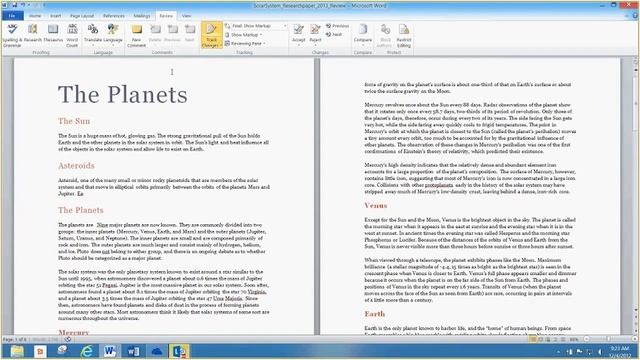Open the SkyDrive cloud icon in taskbar
Image resolution: width=640 pixels, height=360 pixels.
coord(157,351)
